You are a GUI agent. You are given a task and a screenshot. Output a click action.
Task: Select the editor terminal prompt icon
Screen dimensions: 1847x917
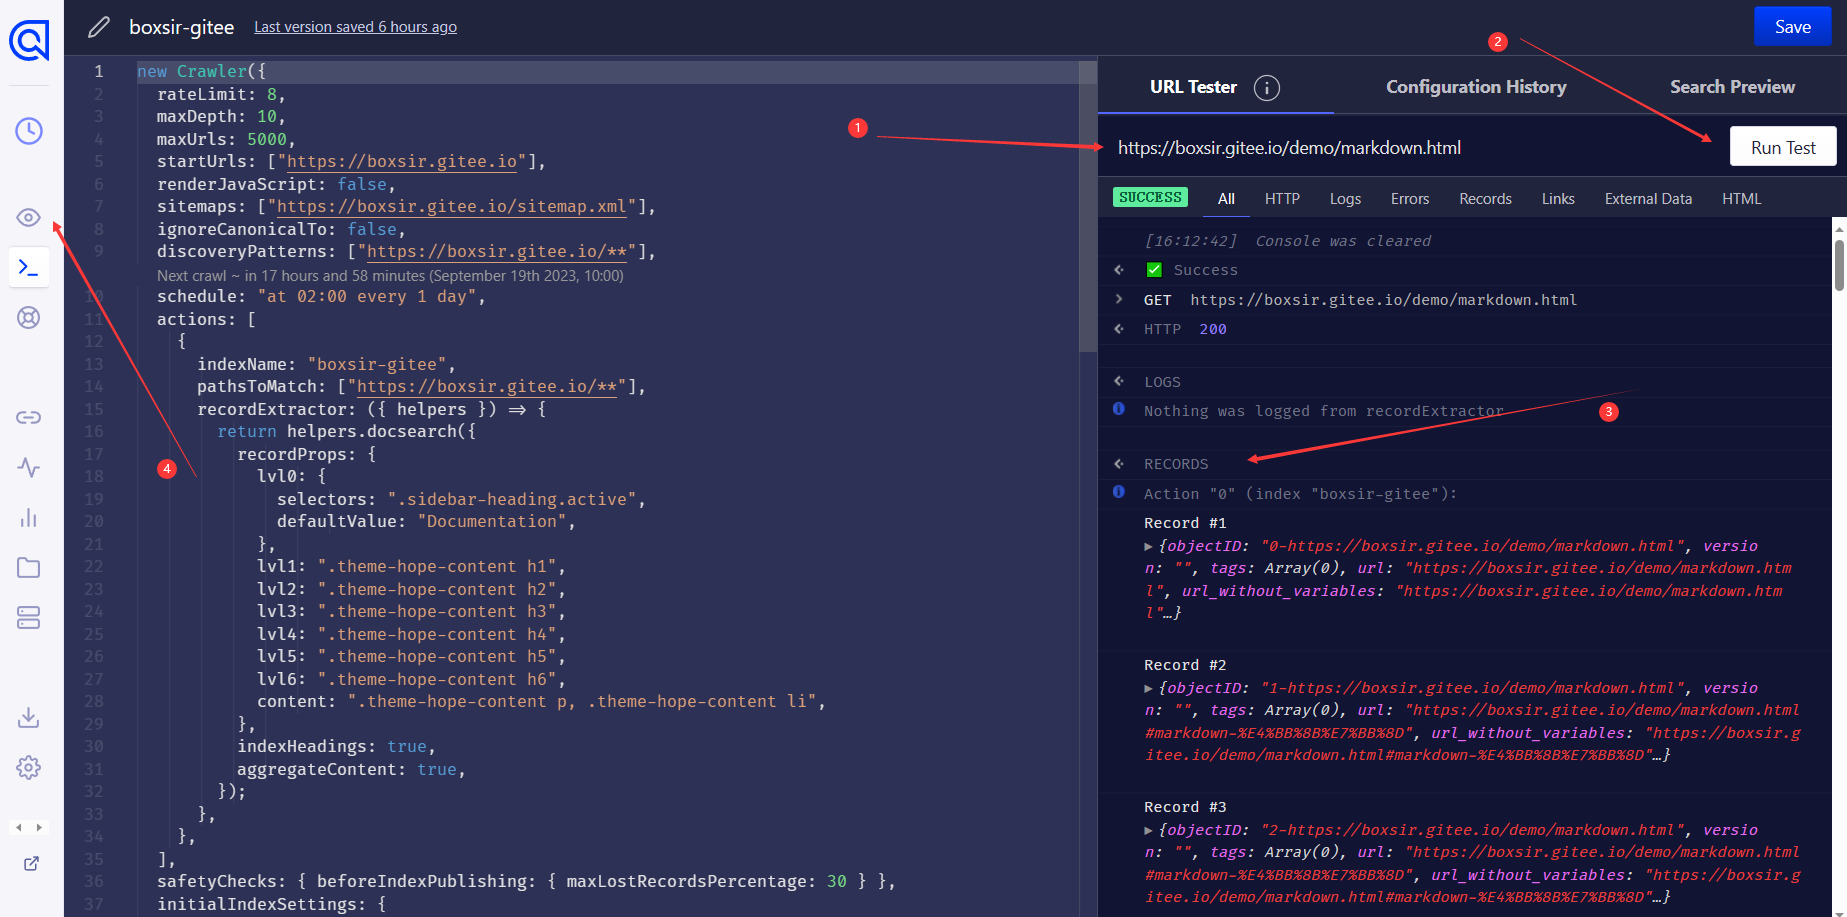(29, 267)
